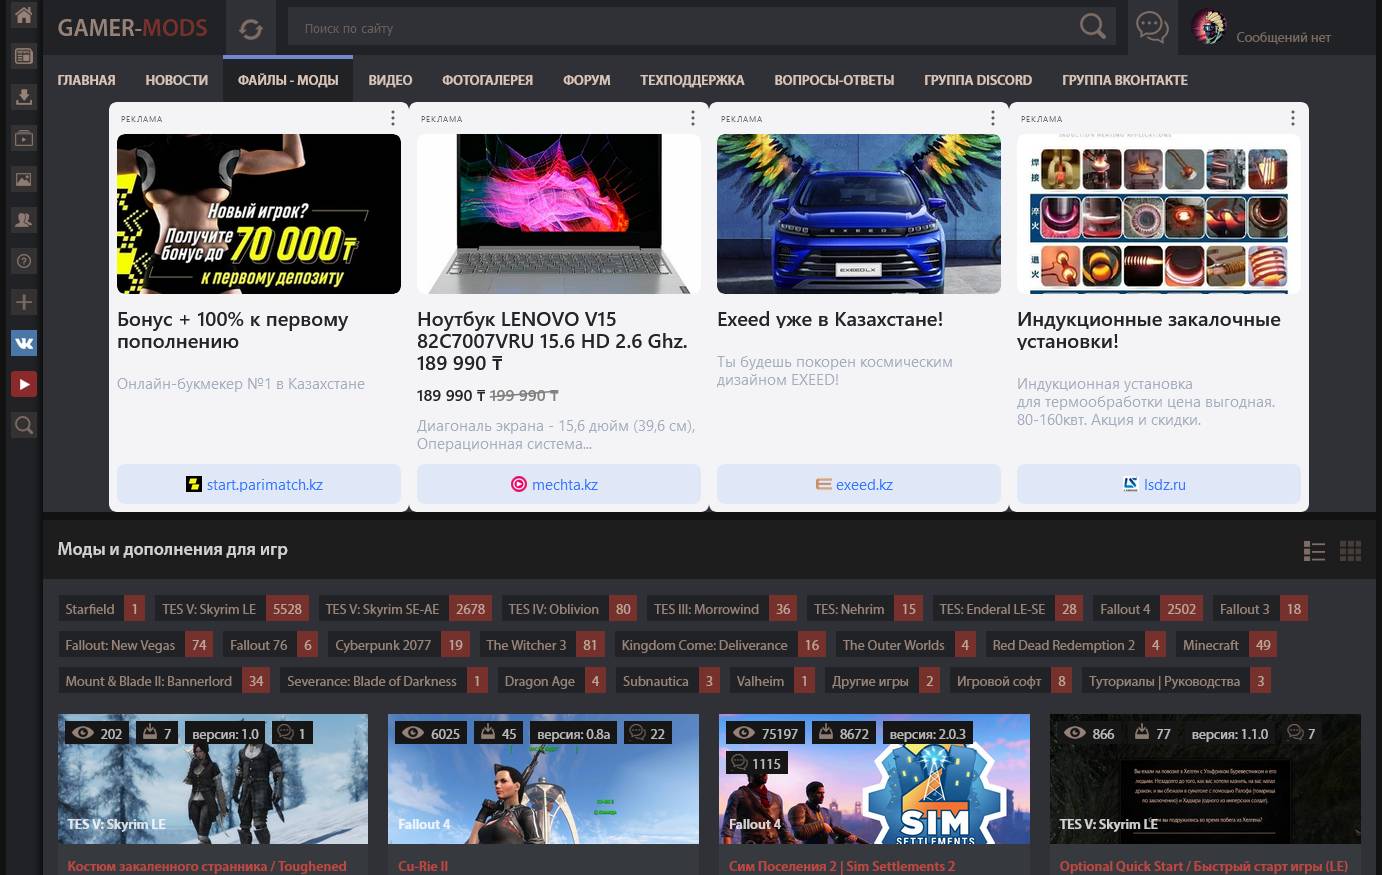The width and height of the screenshot is (1382, 875).
Task: Select Red Dead Redemption 2 category
Action: pos(1075,645)
